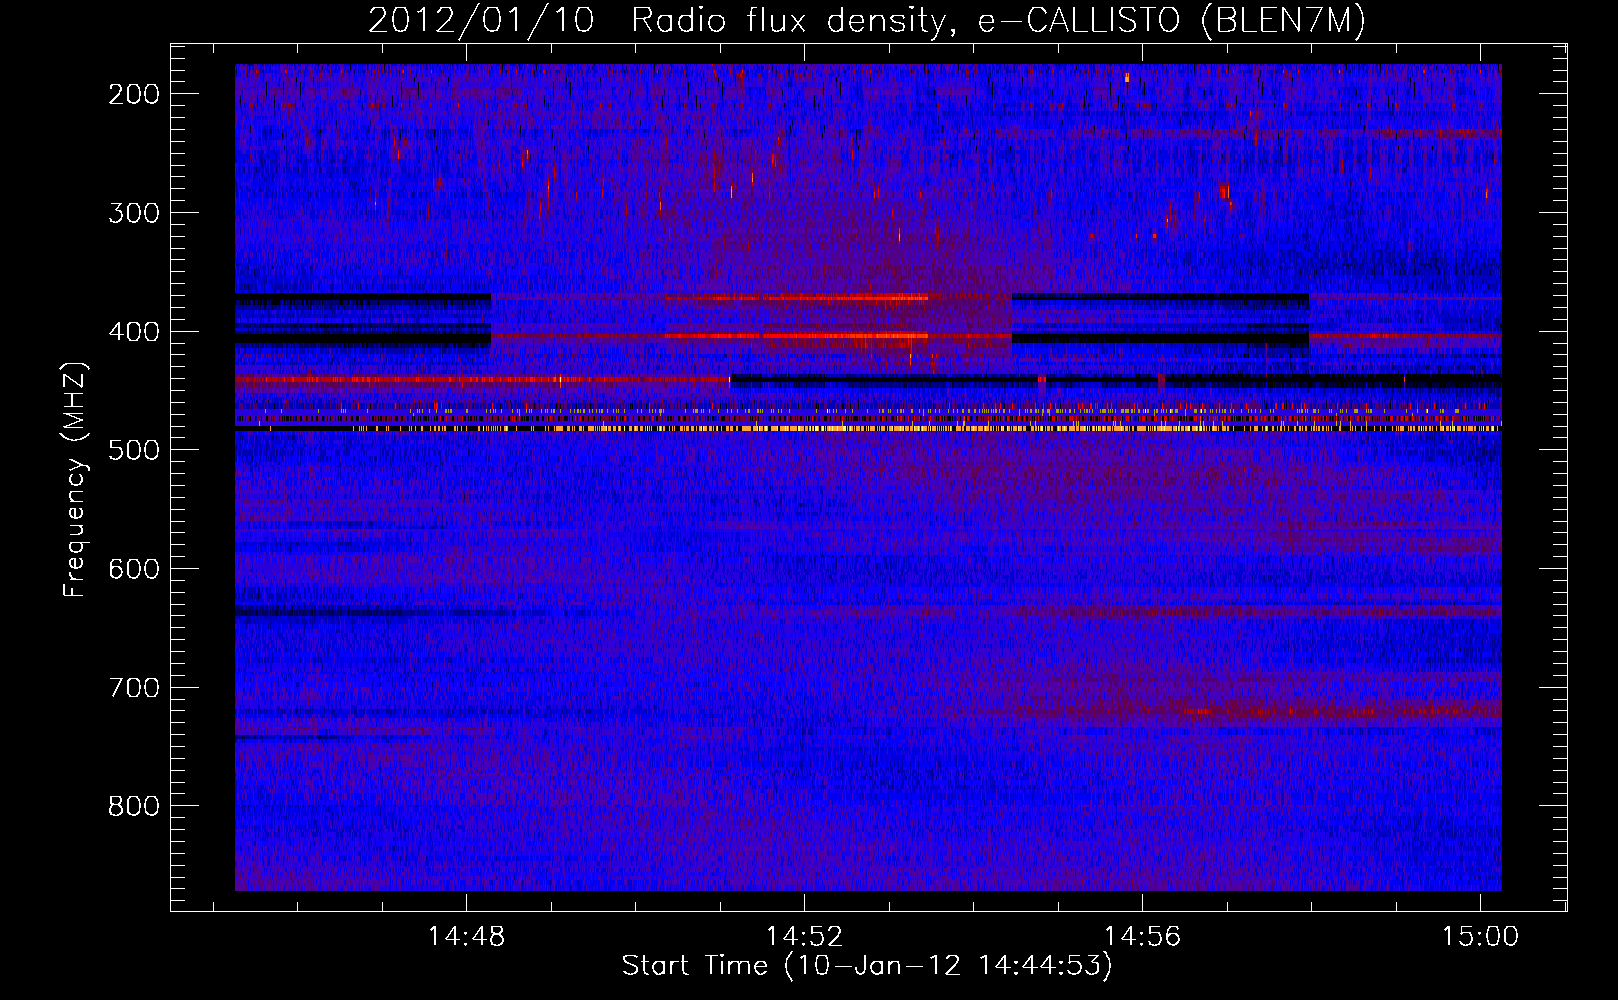
Task: Click the 14:56 time tick label
Action: (x=1142, y=937)
